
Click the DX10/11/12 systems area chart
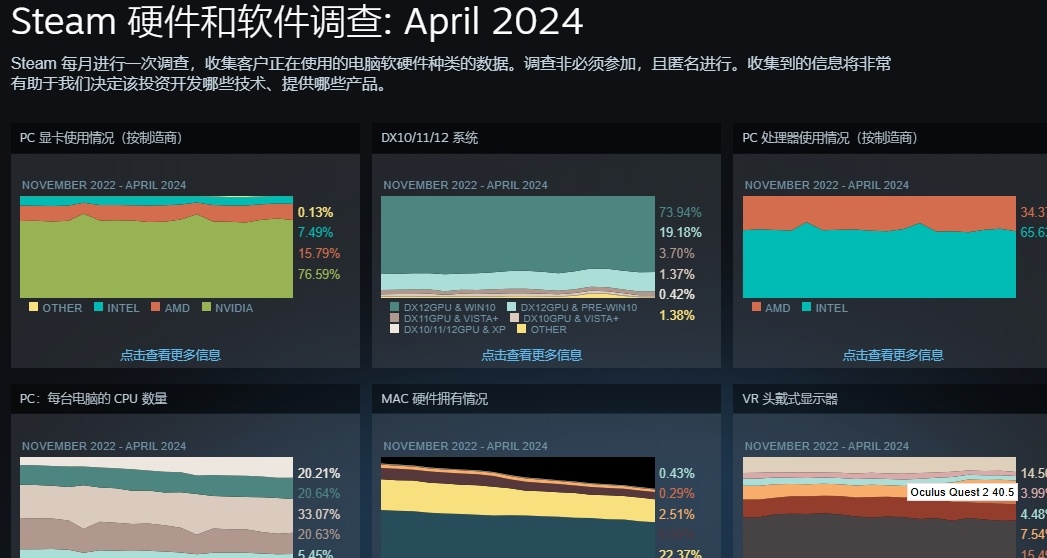point(518,246)
